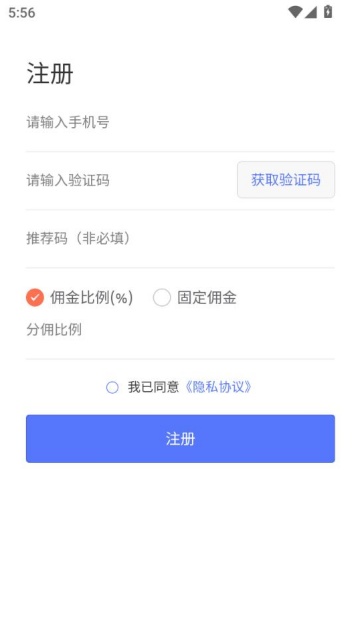Tap the cellular signal icon
Viewport: 360px width, 640px height.
pos(311,12)
